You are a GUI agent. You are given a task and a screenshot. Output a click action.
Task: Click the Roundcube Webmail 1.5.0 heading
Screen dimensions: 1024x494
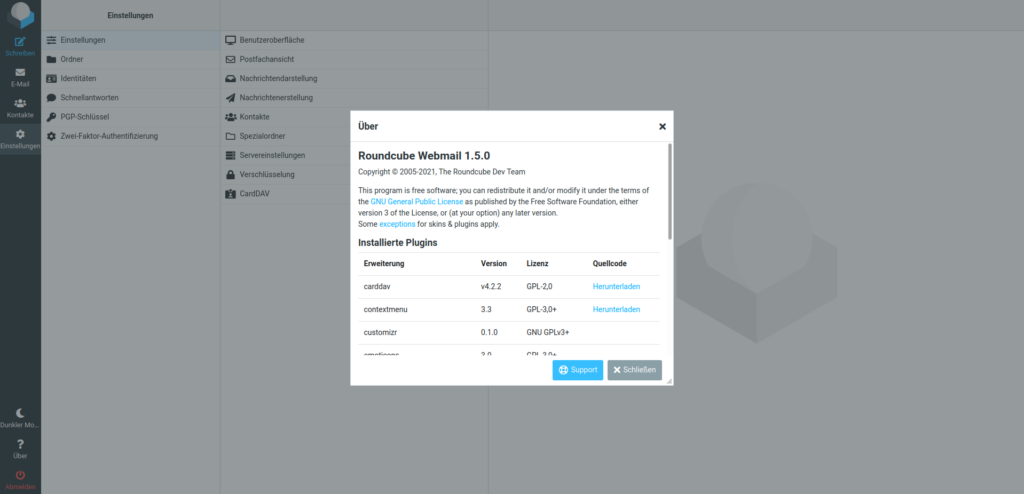(x=424, y=156)
